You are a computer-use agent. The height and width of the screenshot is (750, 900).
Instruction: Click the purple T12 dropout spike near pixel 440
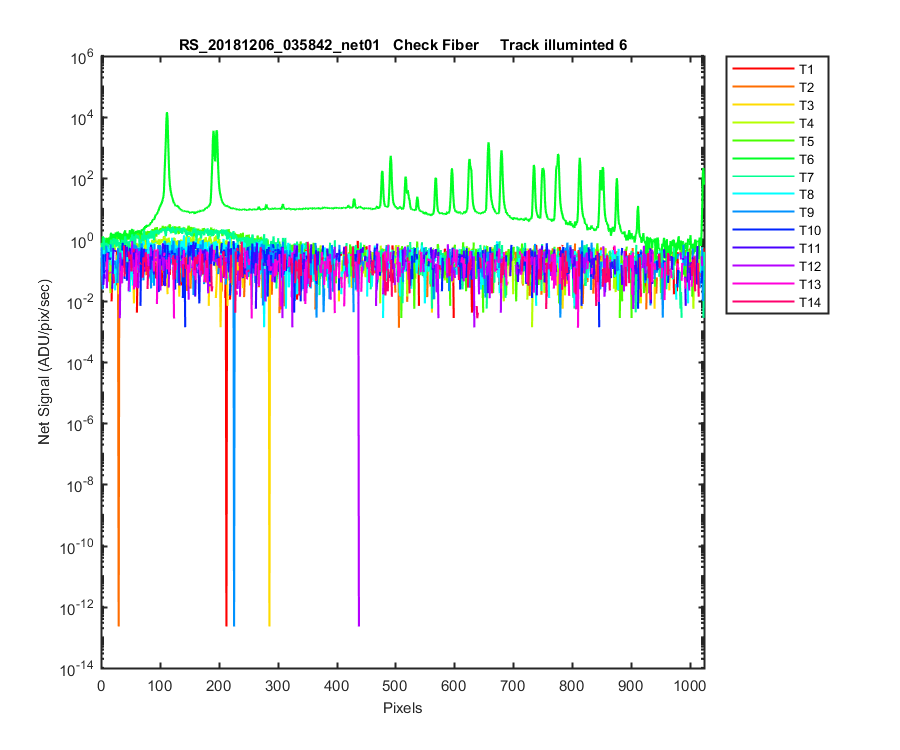[359, 459]
